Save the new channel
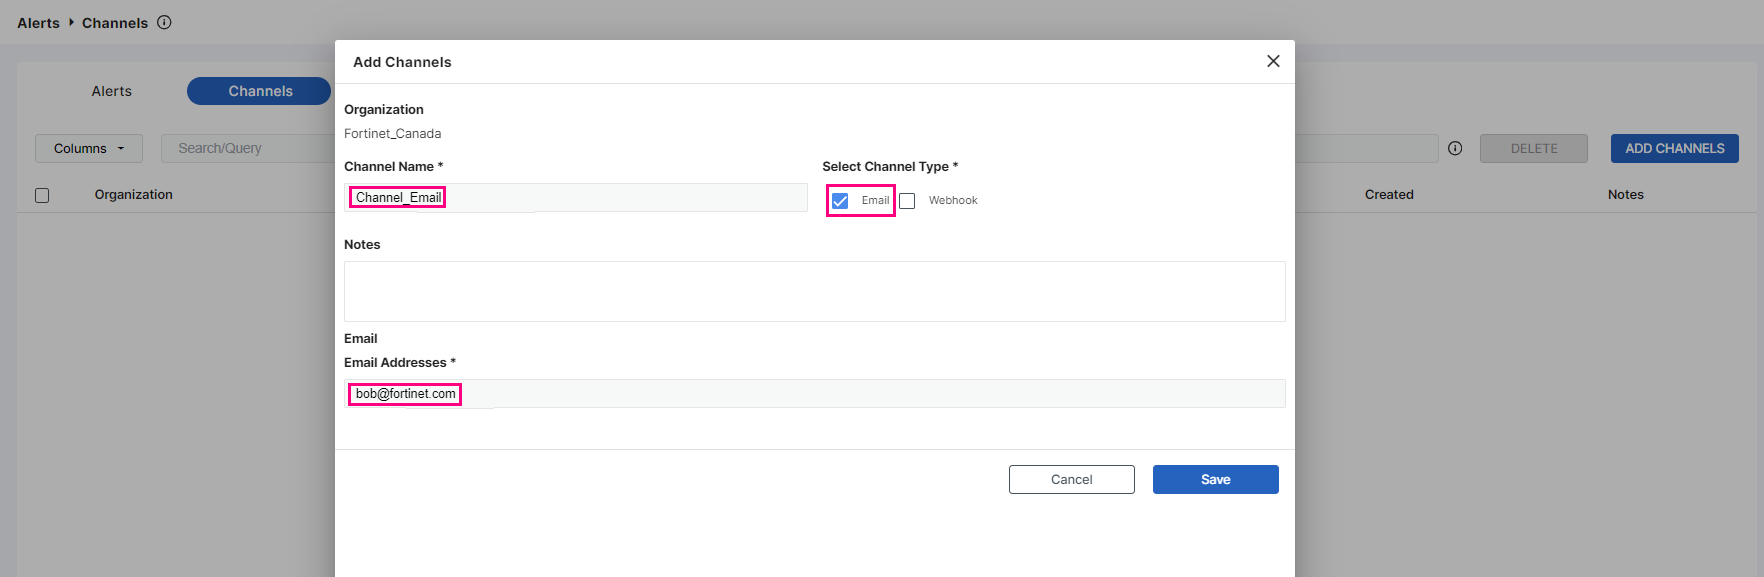Screen dimensions: 1764x577 [1215, 479]
